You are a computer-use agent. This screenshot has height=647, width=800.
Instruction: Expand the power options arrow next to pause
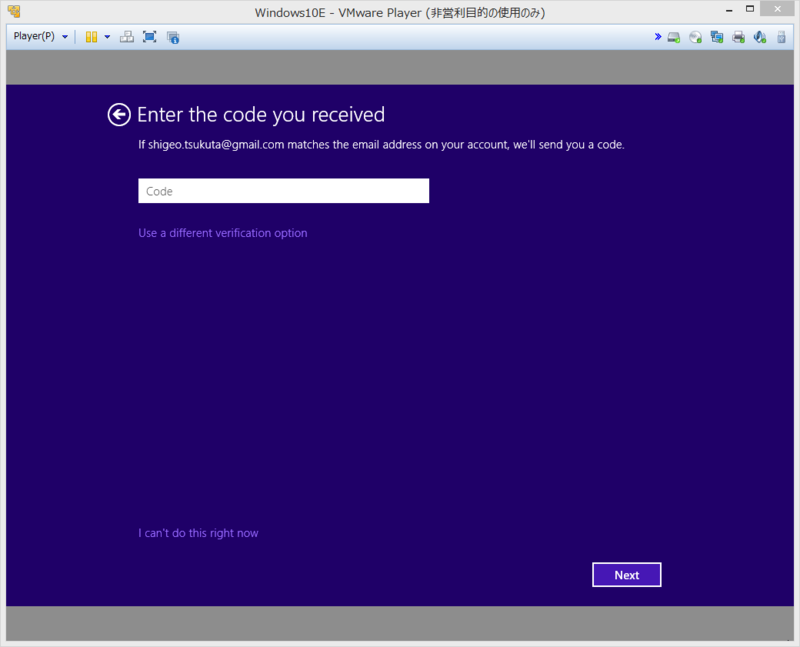(x=107, y=37)
